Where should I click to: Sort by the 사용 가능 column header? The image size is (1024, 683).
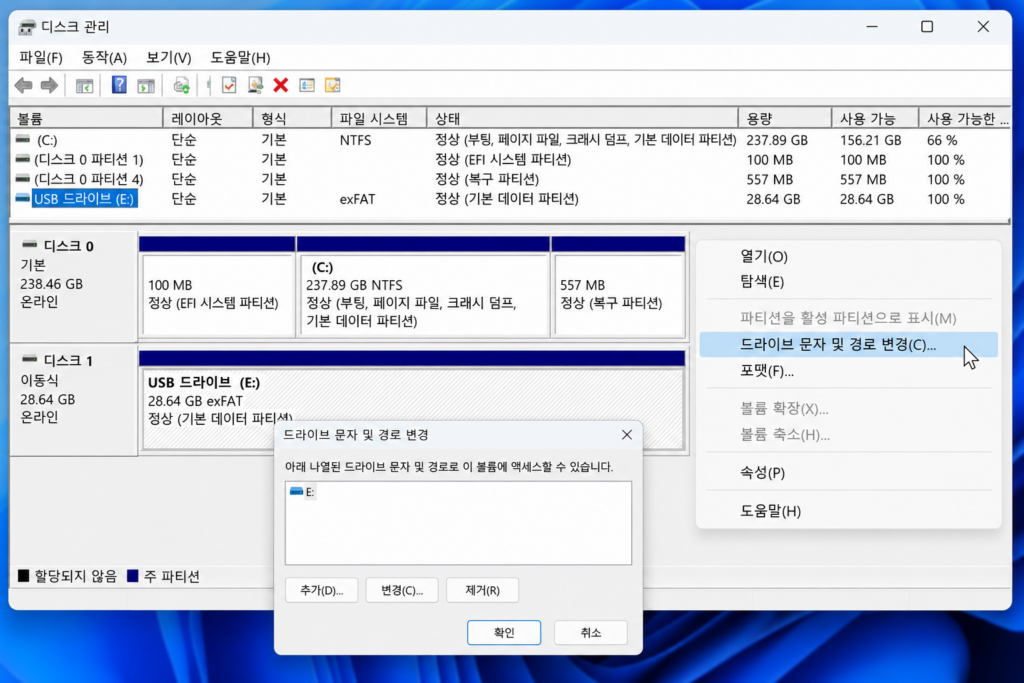pyautogui.click(x=875, y=118)
